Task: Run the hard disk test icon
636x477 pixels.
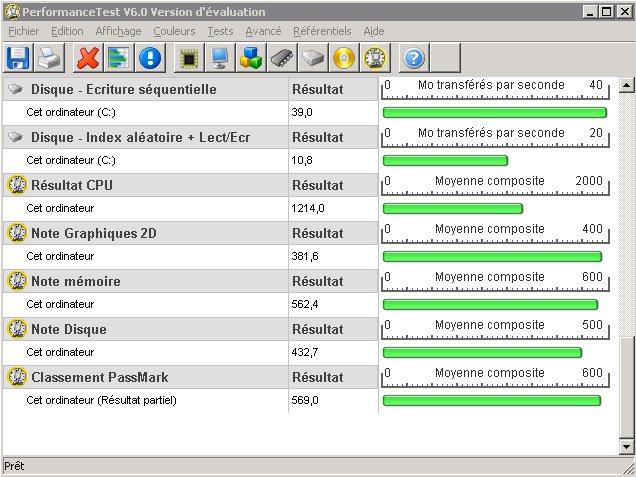Action: [x=313, y=58]
